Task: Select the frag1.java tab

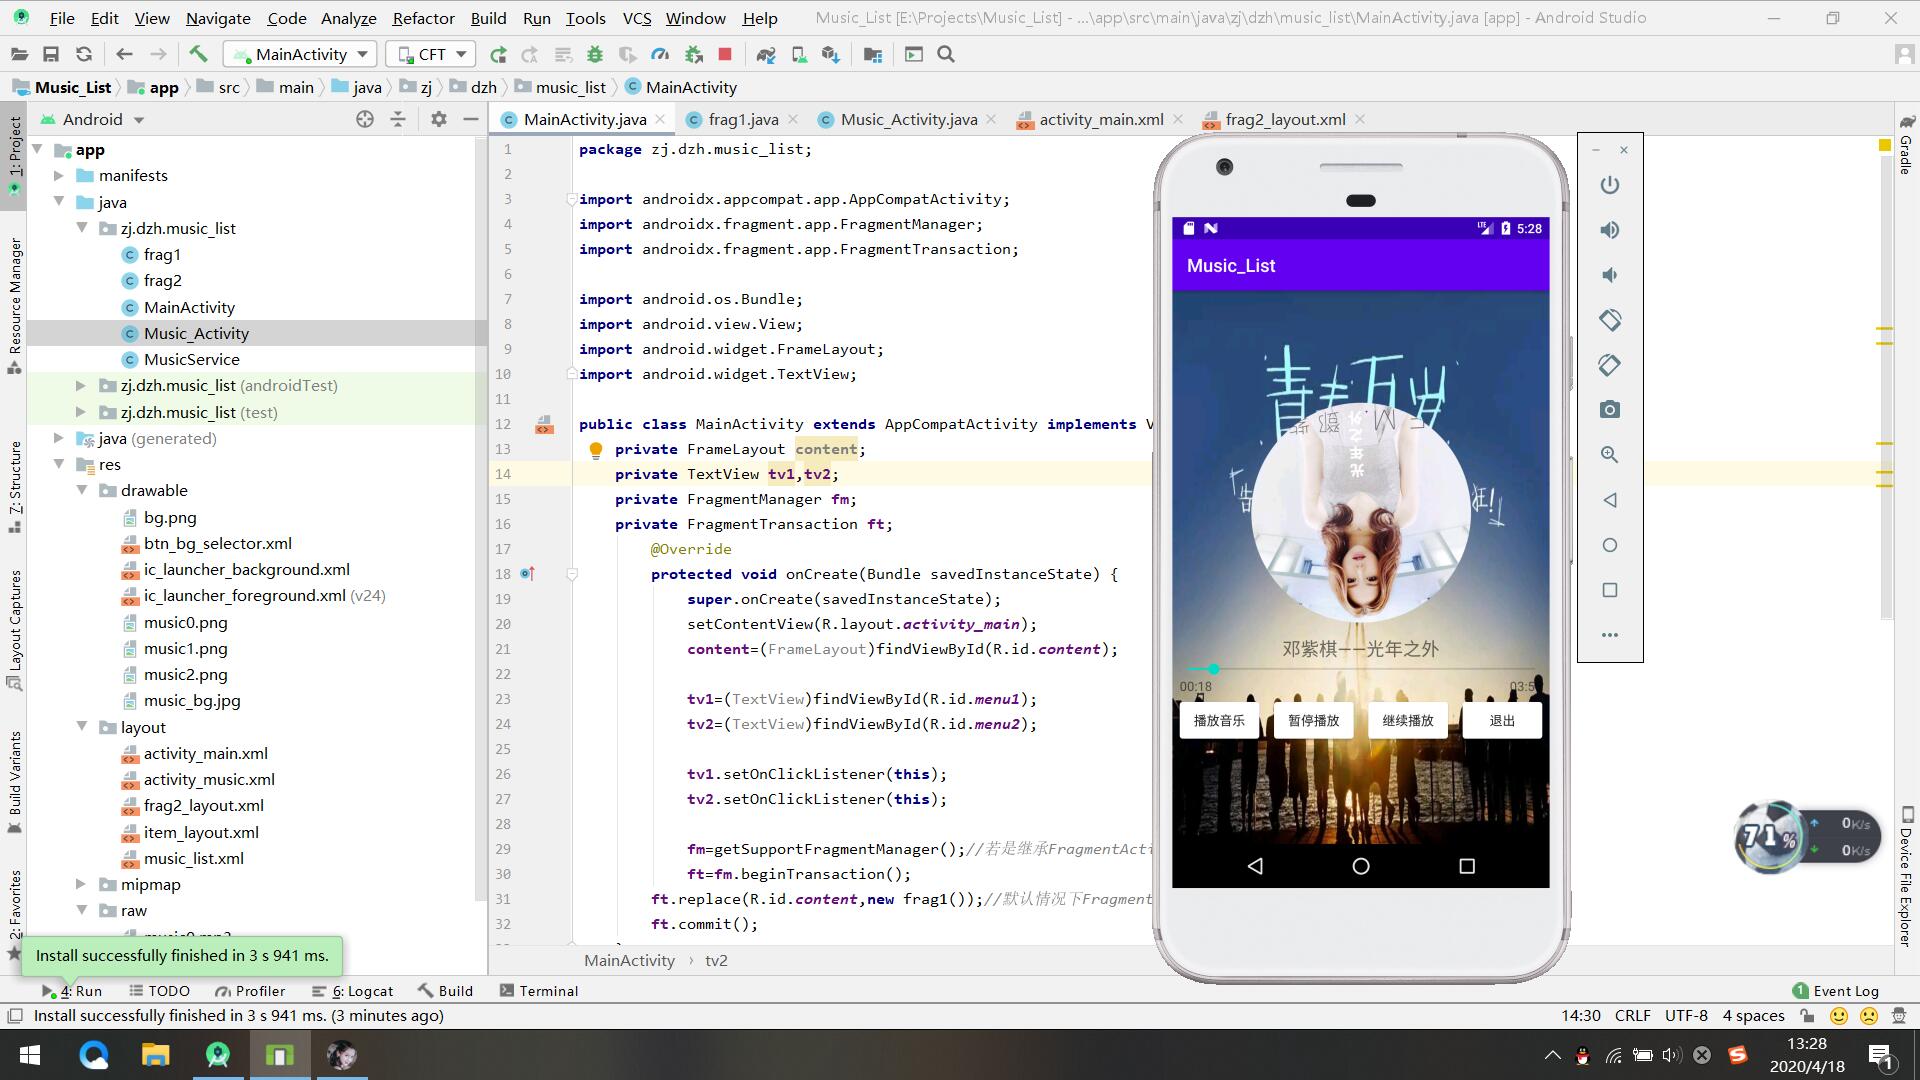Action: click(740, 119)
